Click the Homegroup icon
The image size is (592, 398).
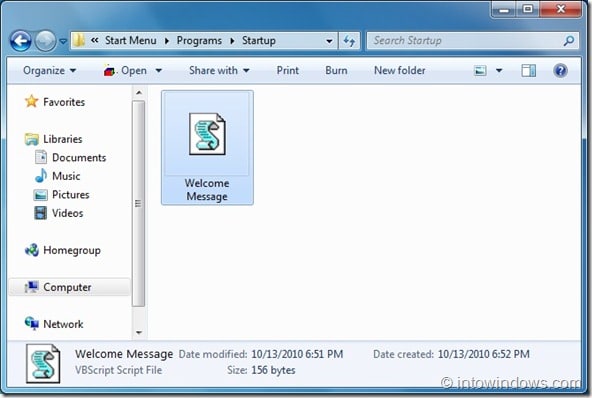32,250
